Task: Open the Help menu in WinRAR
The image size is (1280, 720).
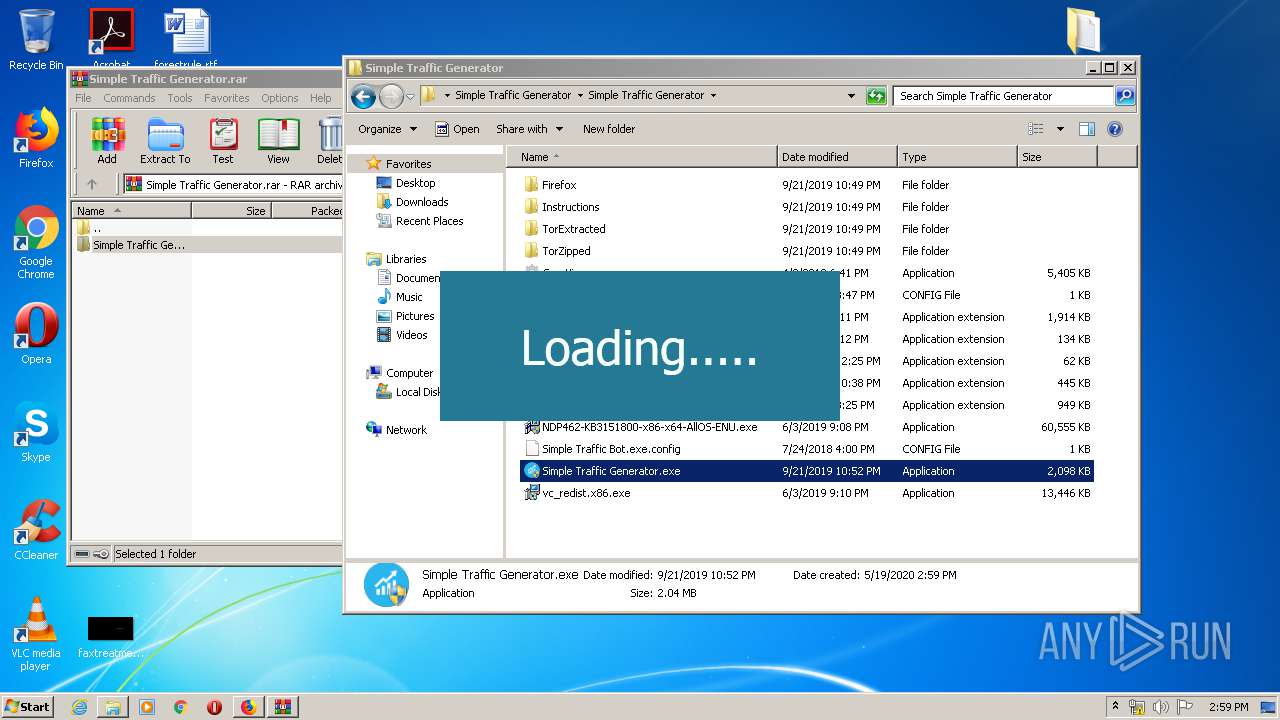Action: click(320, 98)
